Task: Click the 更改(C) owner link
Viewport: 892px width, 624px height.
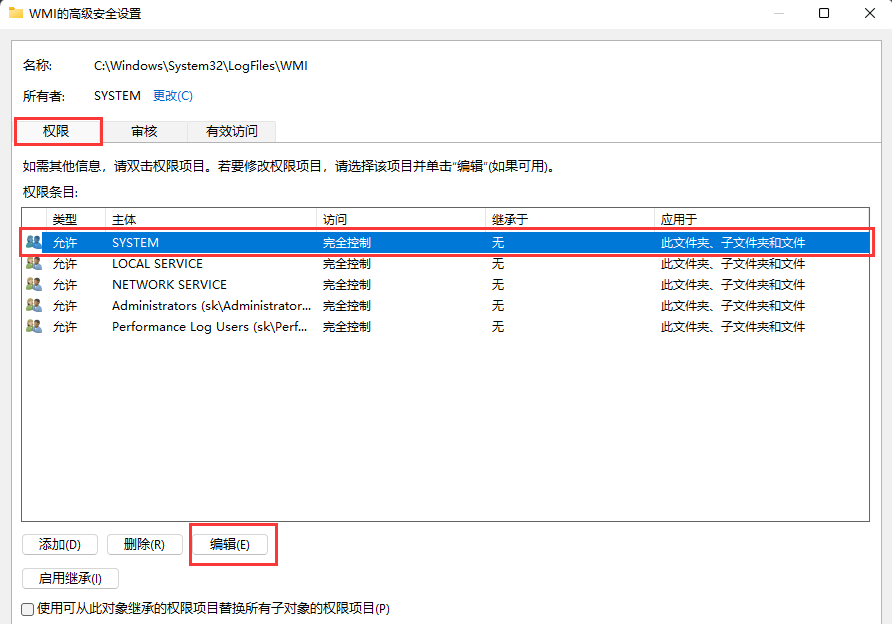Action: 172,96
